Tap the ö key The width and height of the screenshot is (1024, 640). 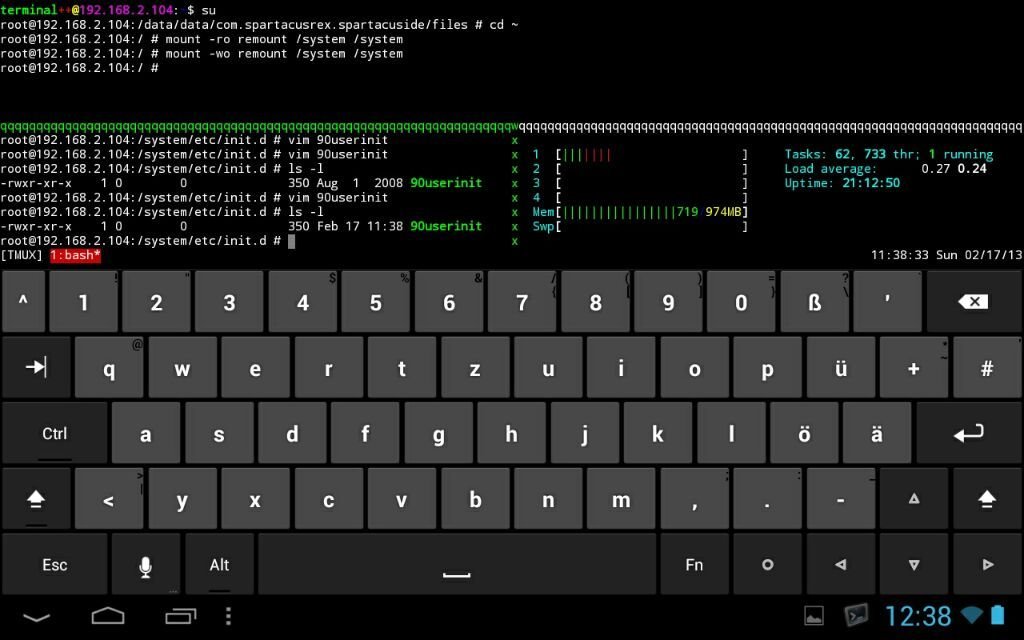pos(805,433)
